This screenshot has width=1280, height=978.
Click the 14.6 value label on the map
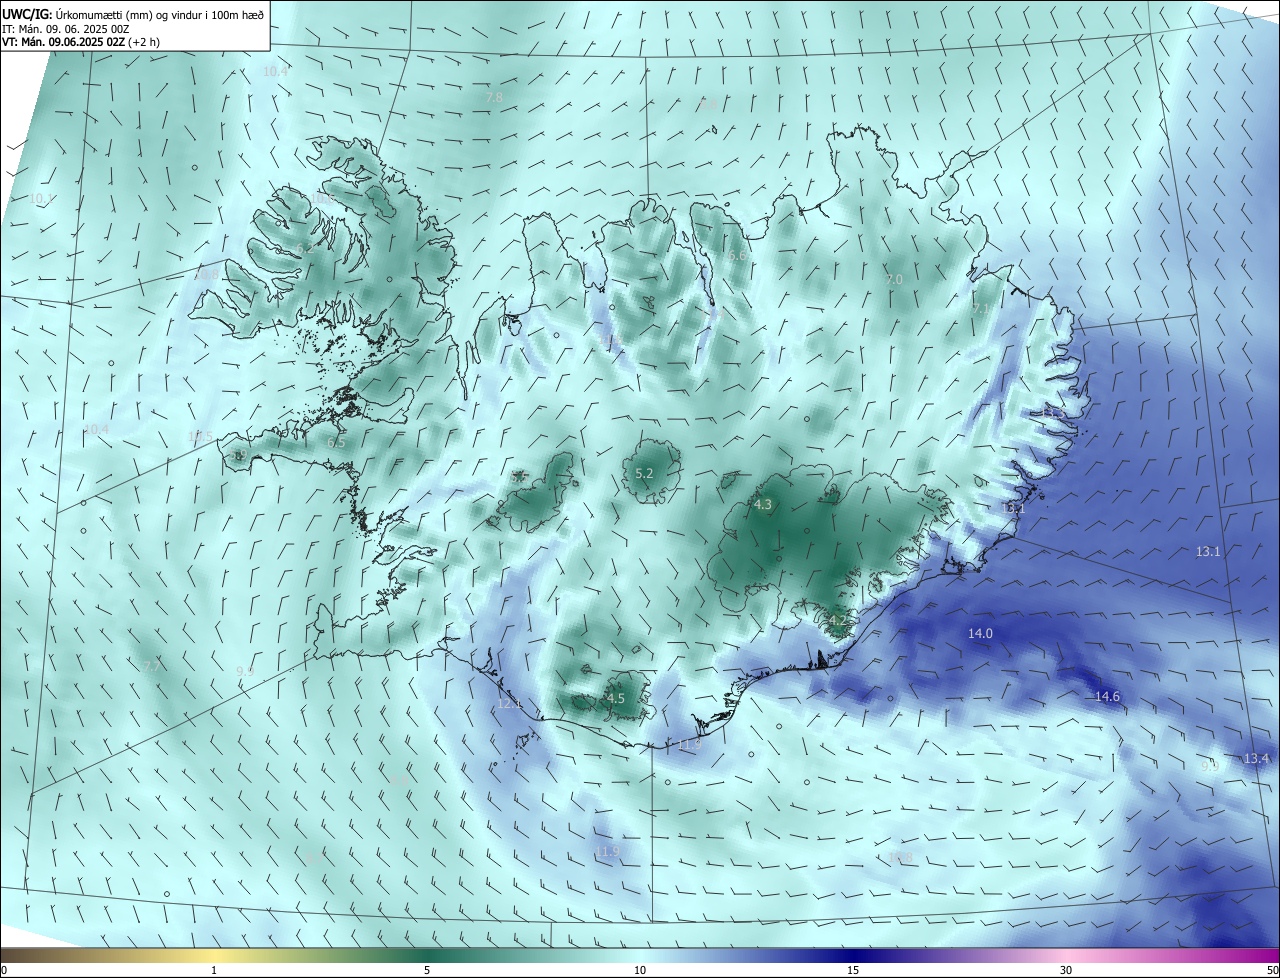[1107, 696]
